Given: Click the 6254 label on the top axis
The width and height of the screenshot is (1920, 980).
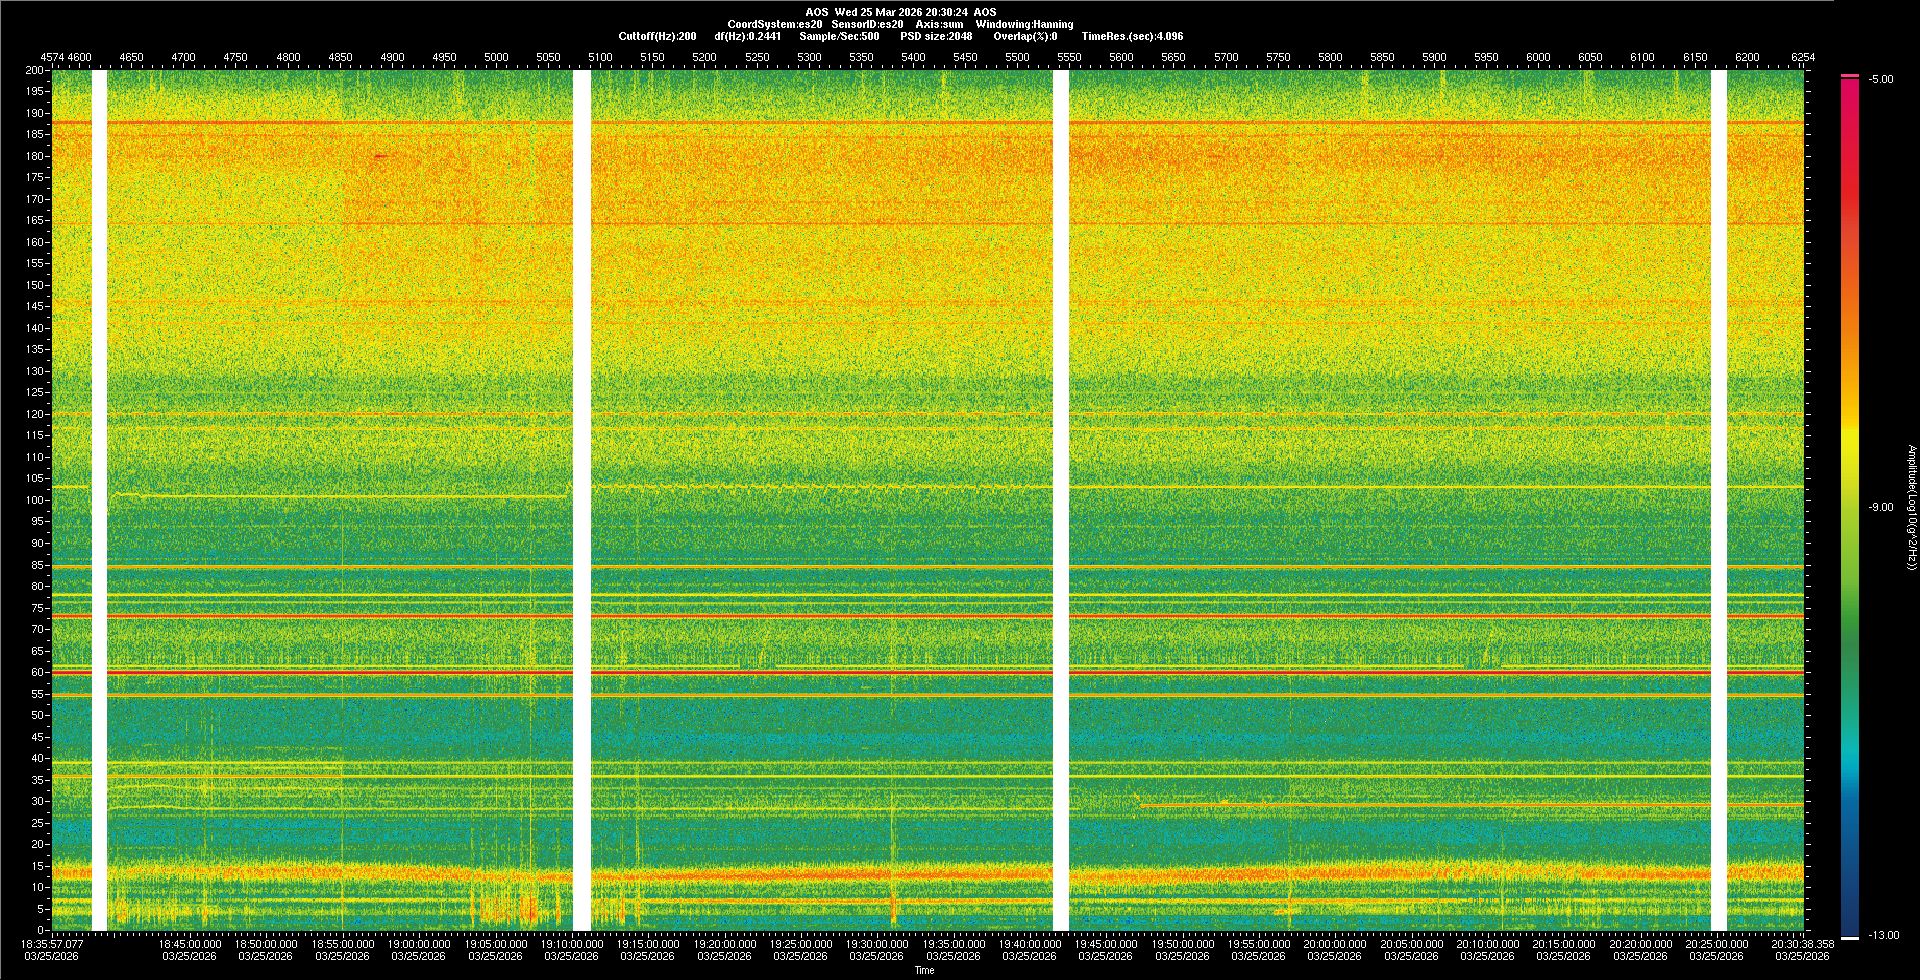Looking at the screenshot, I should (x=1802, y=57).
